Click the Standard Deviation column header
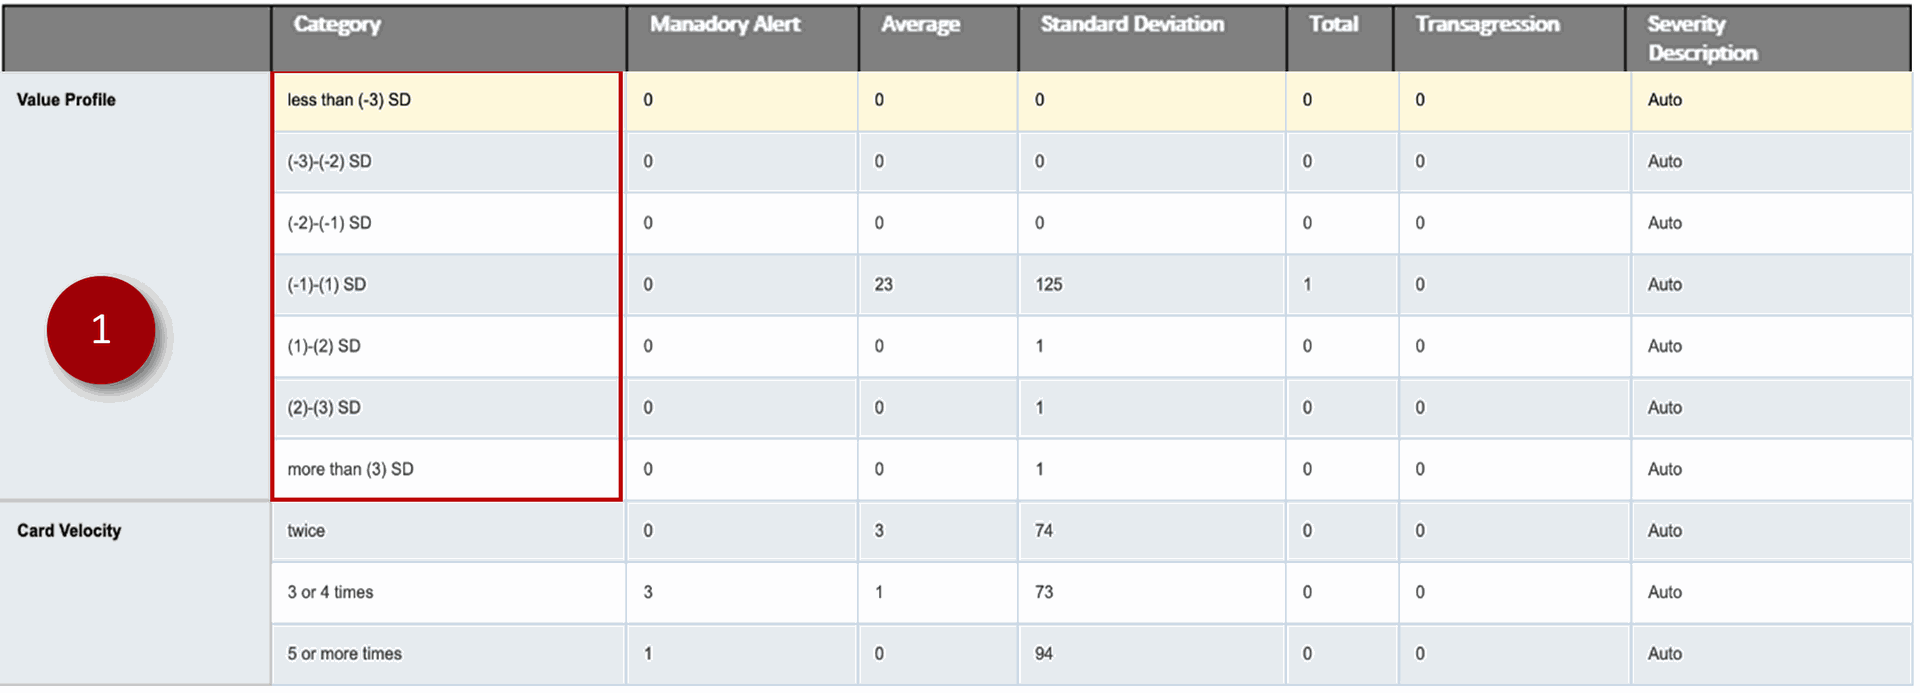This screenshot has height=693, width=1920. (1132, 25)
